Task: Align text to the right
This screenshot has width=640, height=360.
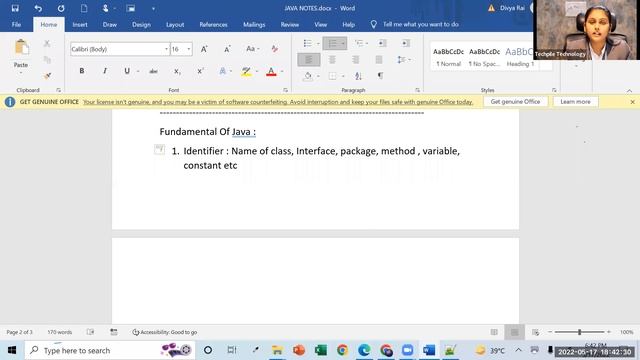Action: coord(356,60)
